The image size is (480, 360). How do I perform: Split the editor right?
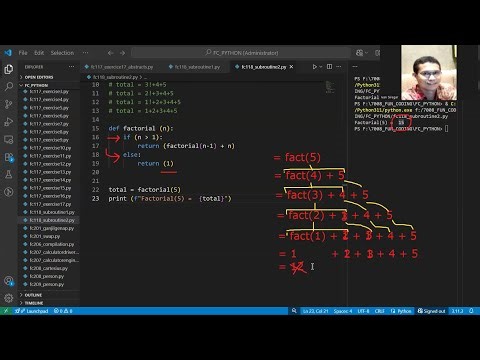point(329,67)
